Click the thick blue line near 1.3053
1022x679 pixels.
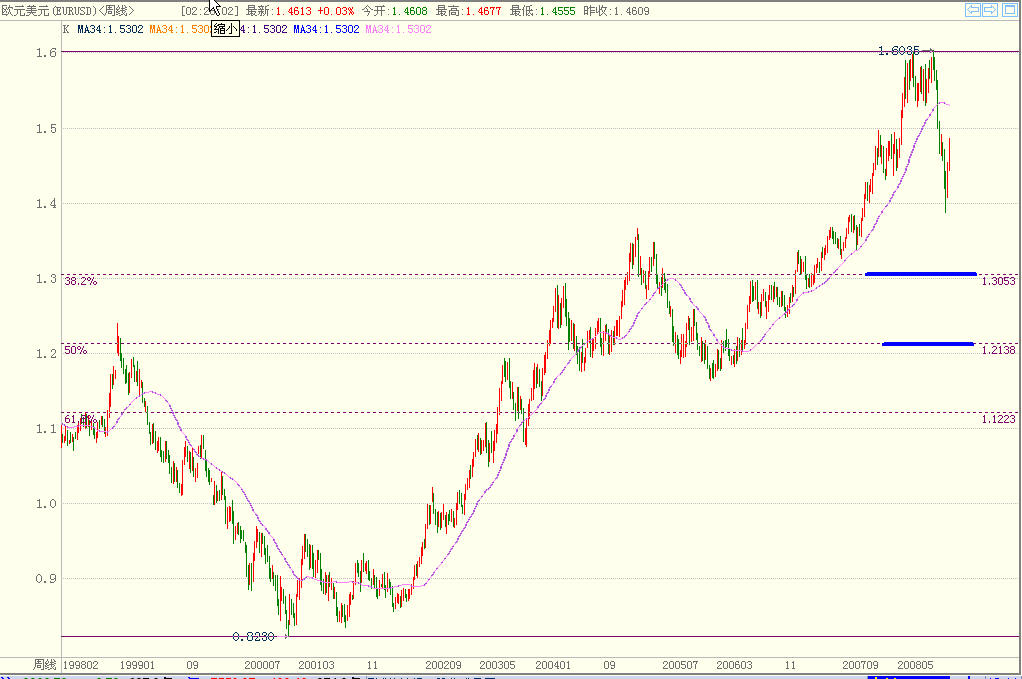[x=920, y=274]
